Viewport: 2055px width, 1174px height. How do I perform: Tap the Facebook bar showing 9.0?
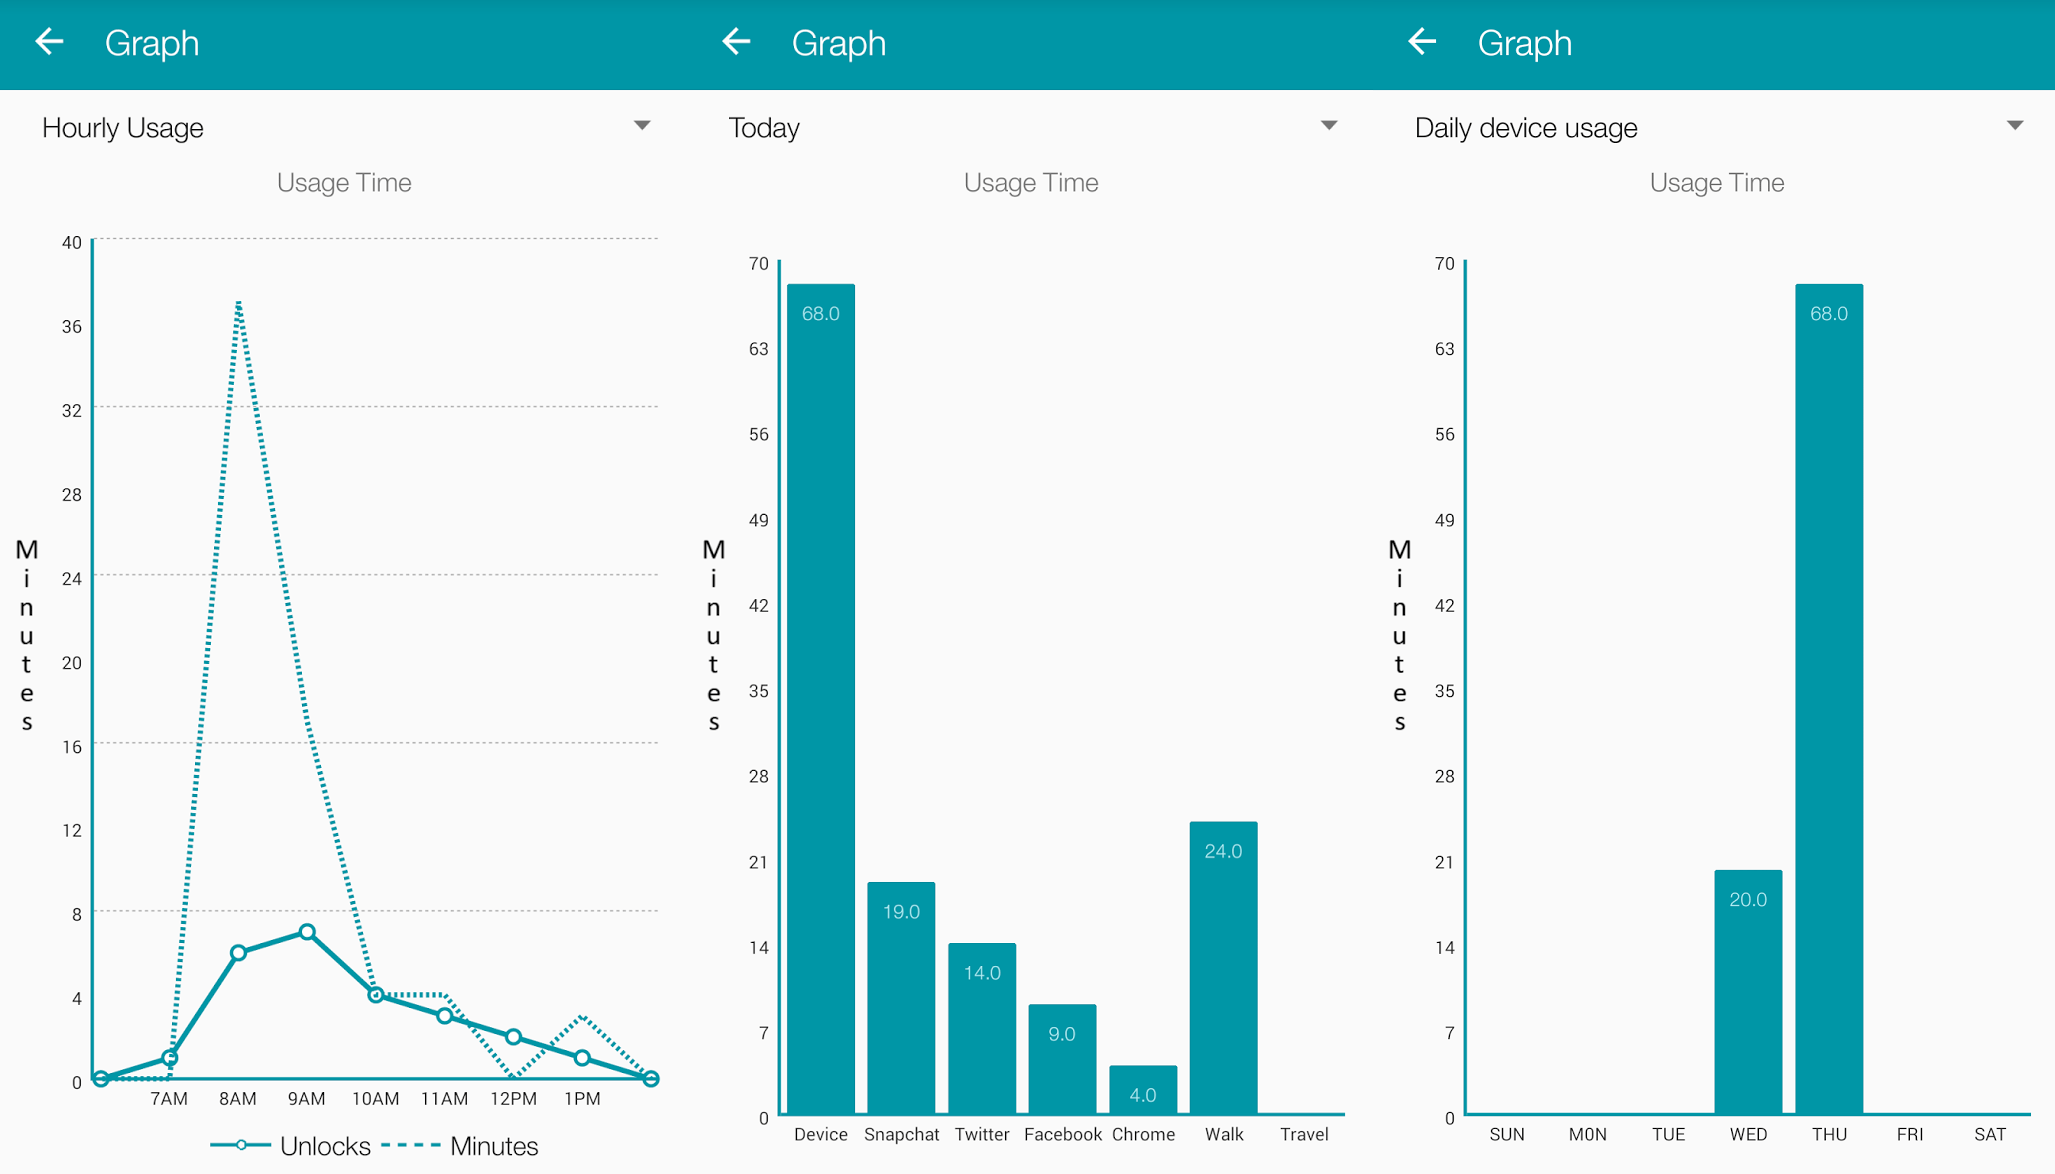tap(1062, 1058)
